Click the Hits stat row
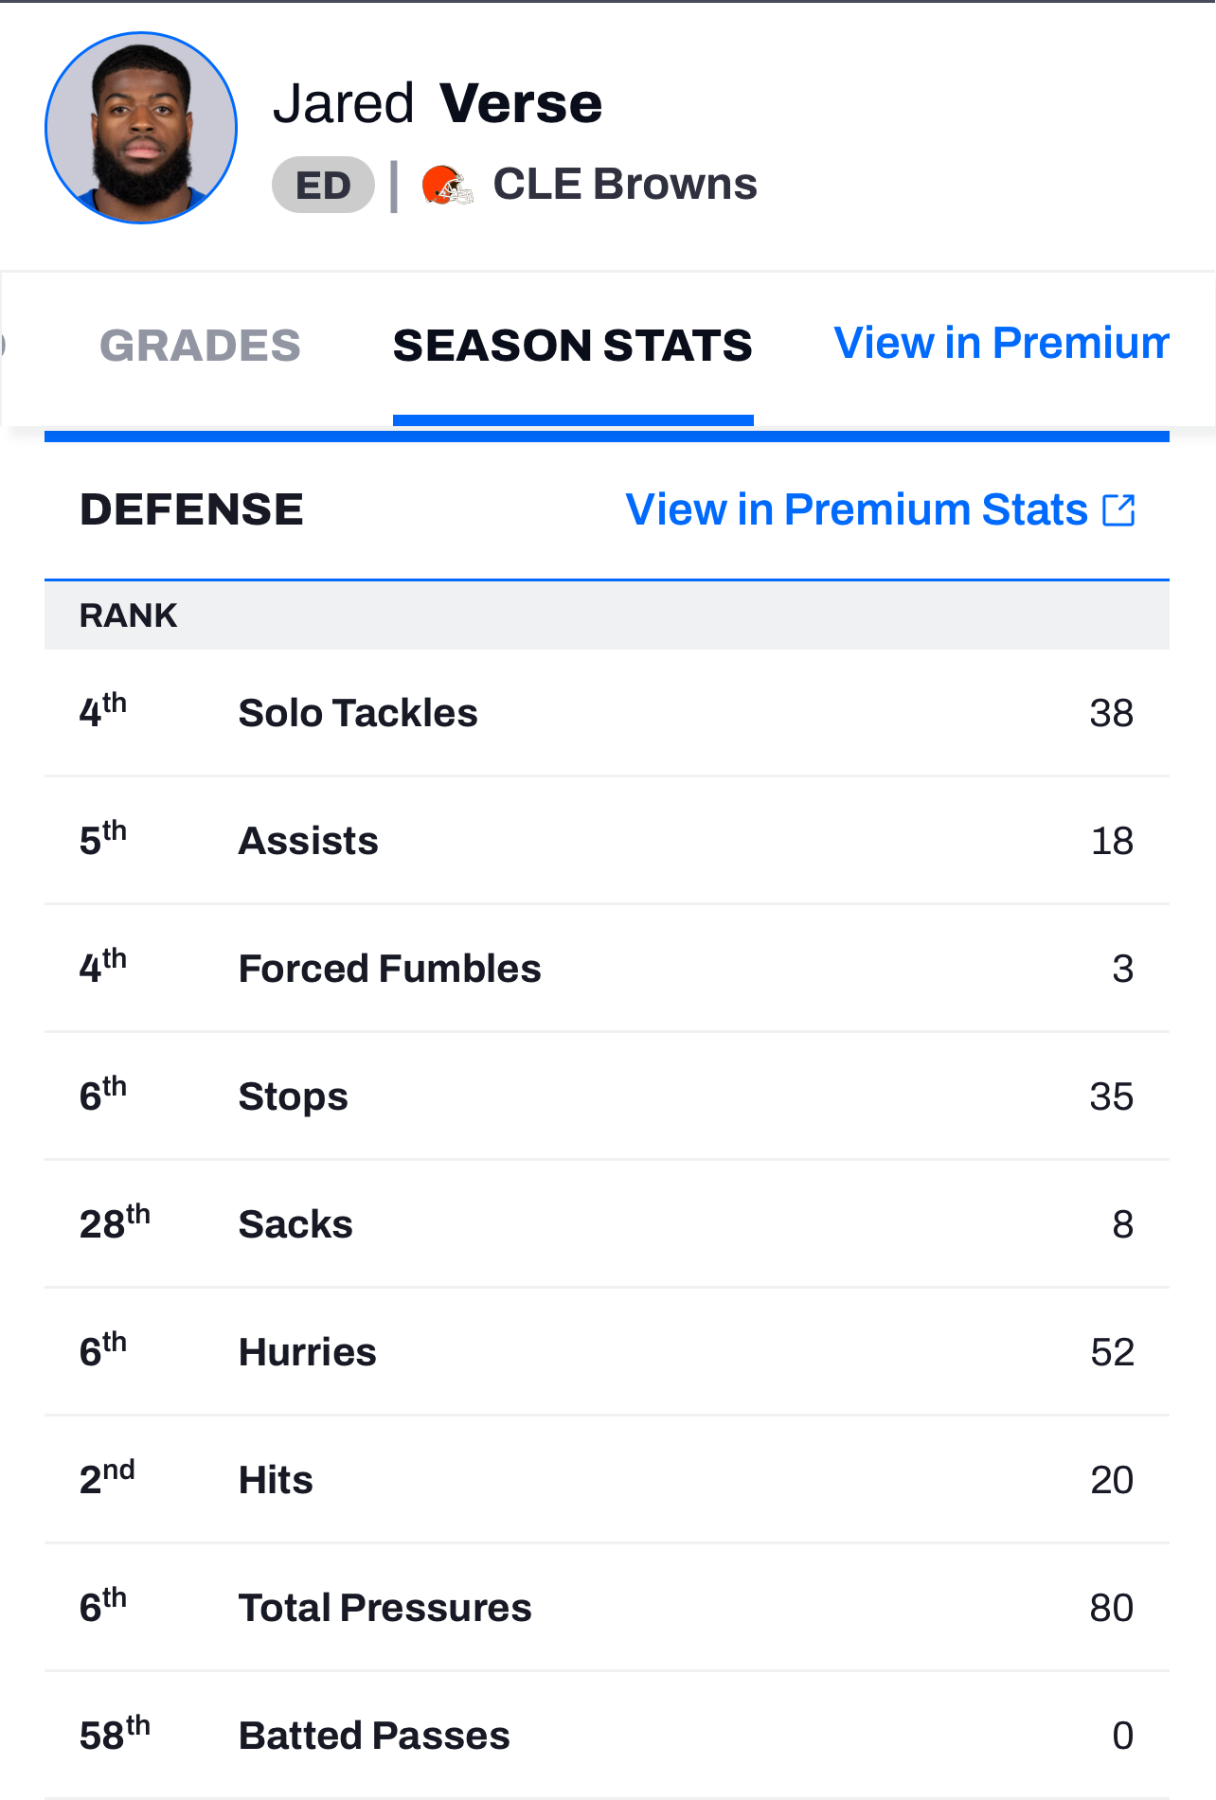1216x1800 pixels. [607, 1481]
